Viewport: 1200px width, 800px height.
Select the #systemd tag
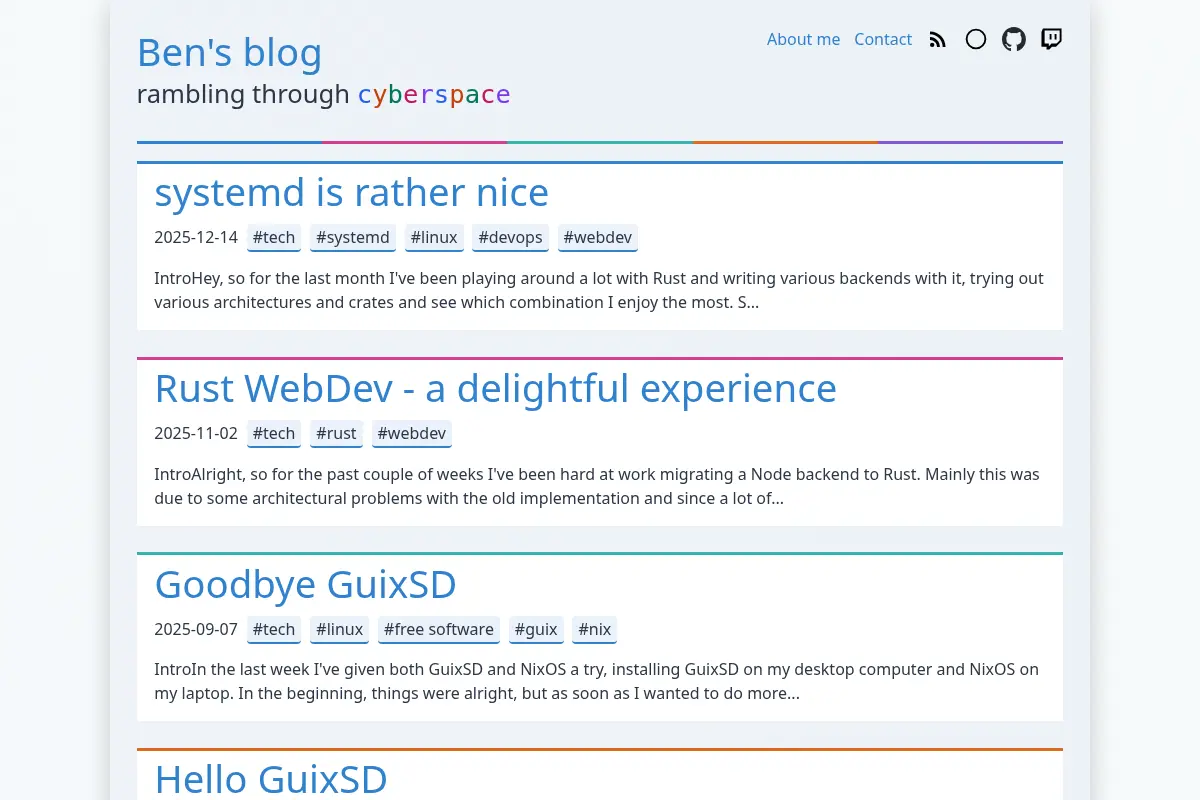point(353,237)
